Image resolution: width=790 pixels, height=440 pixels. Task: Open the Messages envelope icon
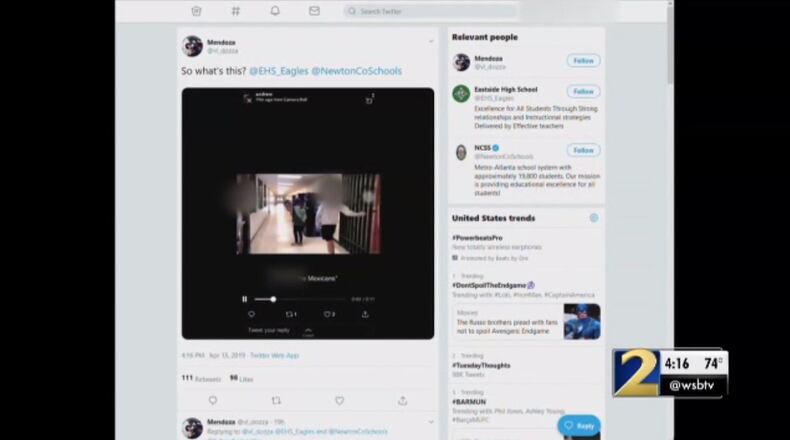click(x=314, y=11)
